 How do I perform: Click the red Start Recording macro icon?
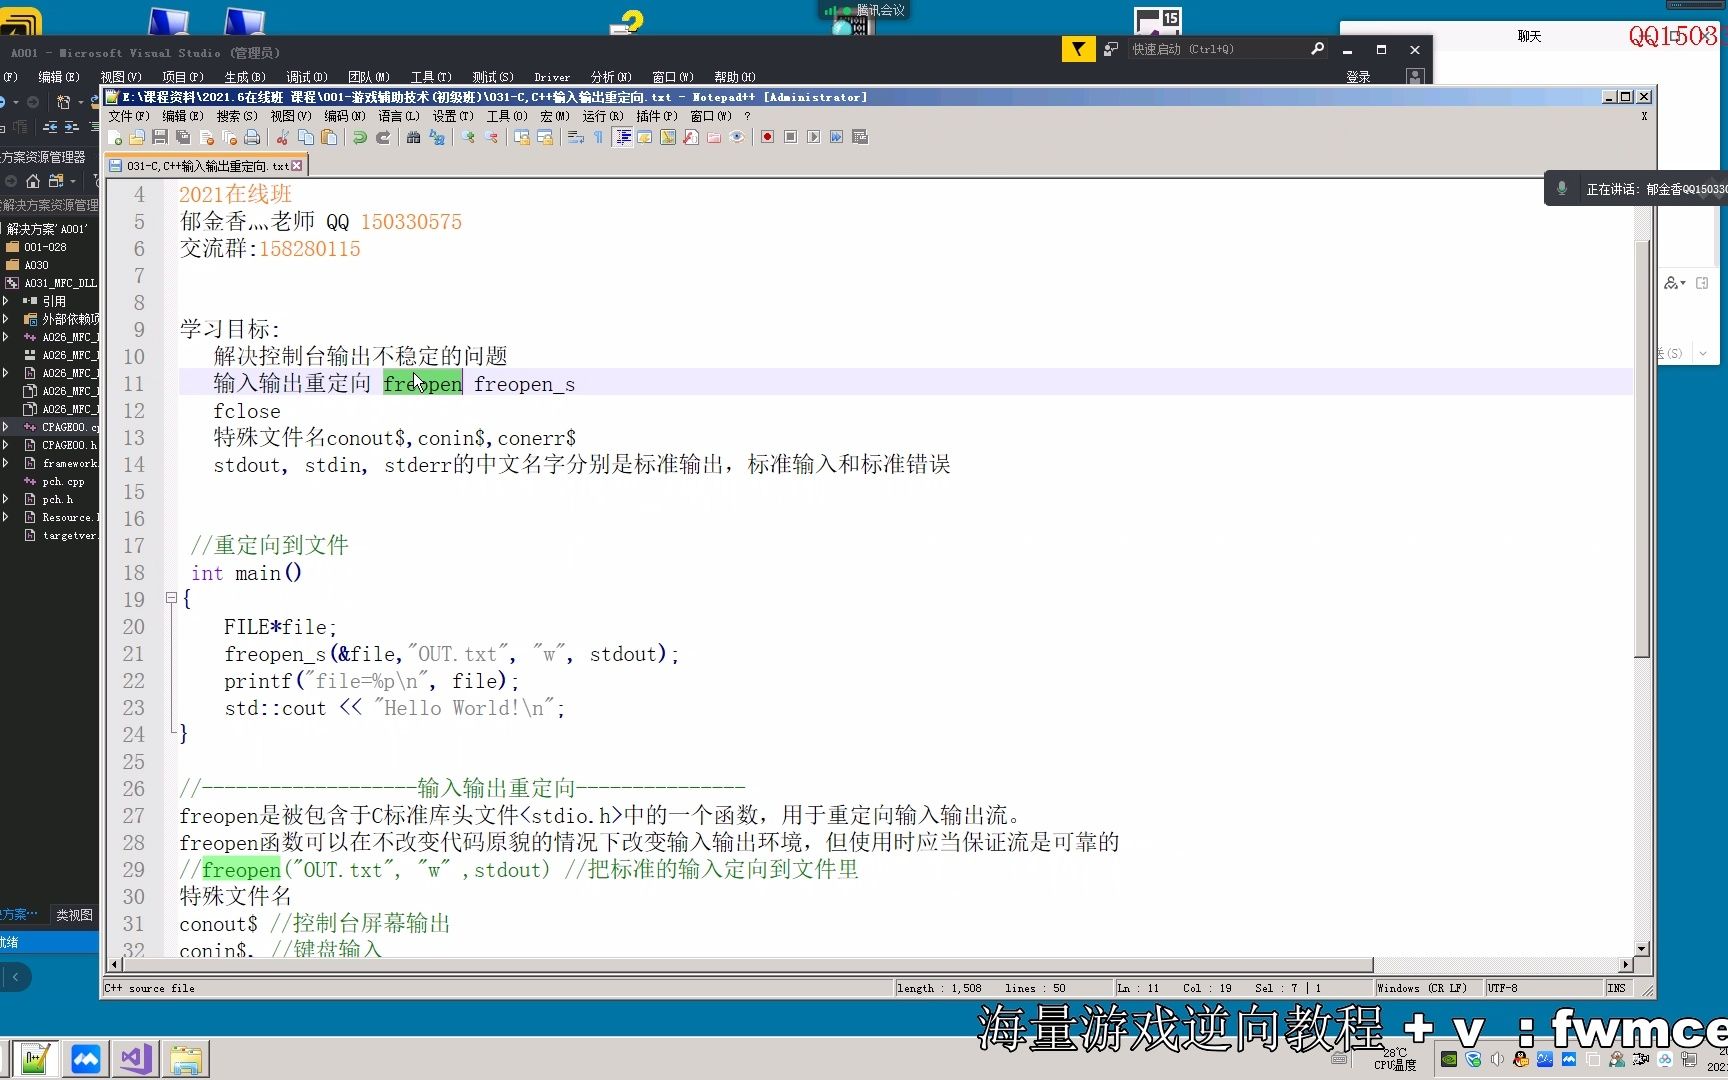point(767,137)
